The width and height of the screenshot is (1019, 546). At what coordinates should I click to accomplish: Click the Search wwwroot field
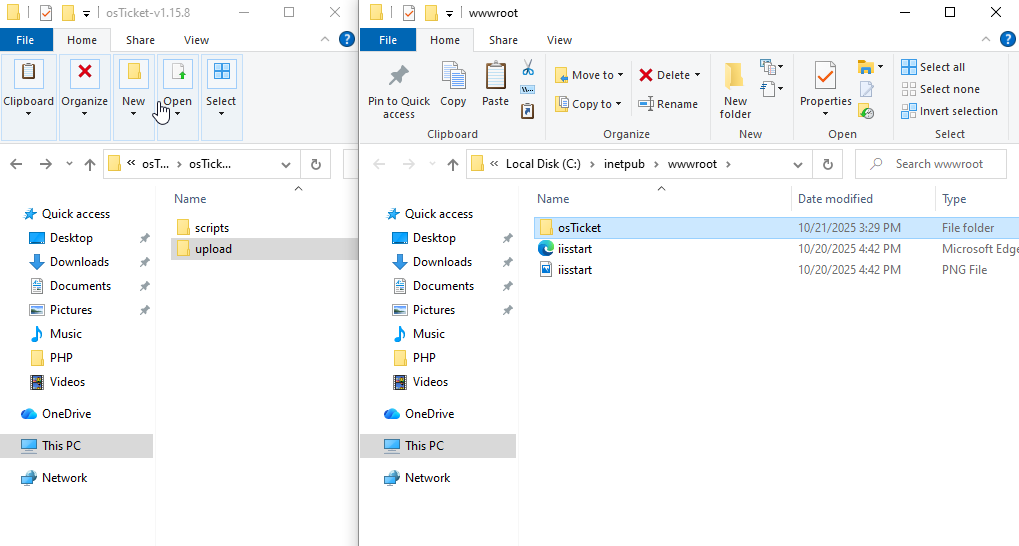pyautogui.click(x=931, y=164)
